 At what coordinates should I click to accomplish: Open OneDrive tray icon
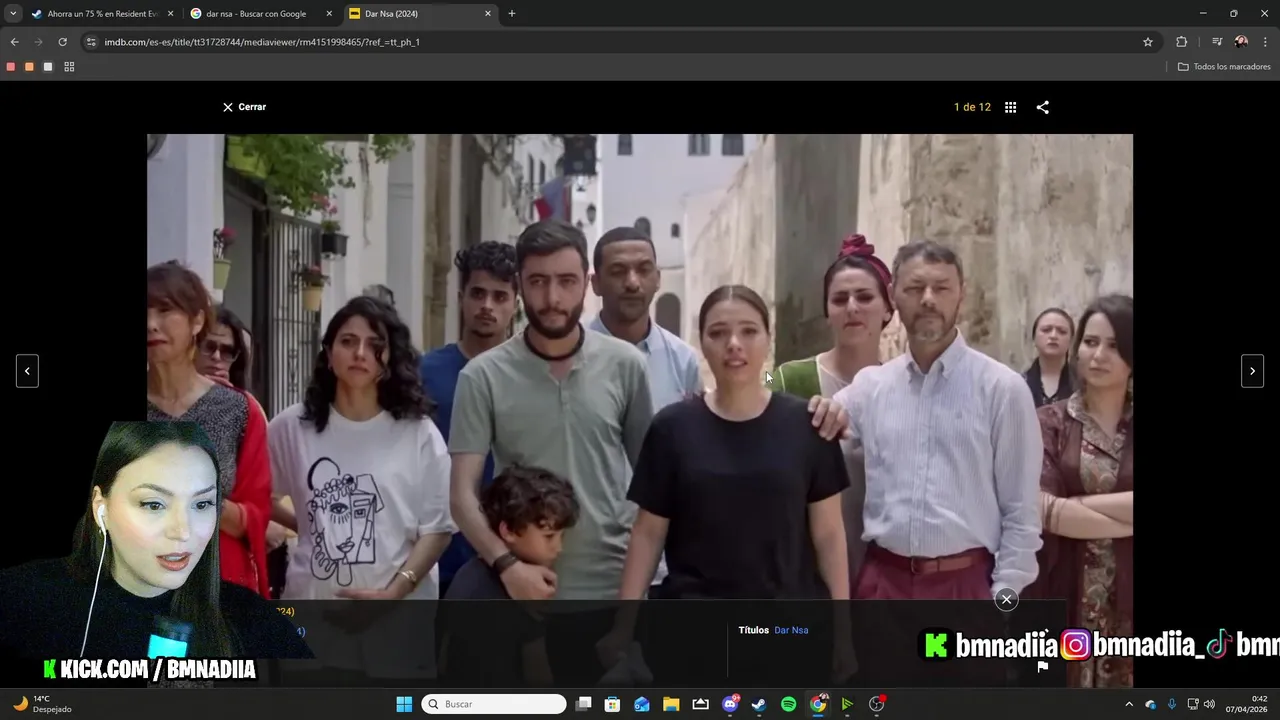(1150, 704)
